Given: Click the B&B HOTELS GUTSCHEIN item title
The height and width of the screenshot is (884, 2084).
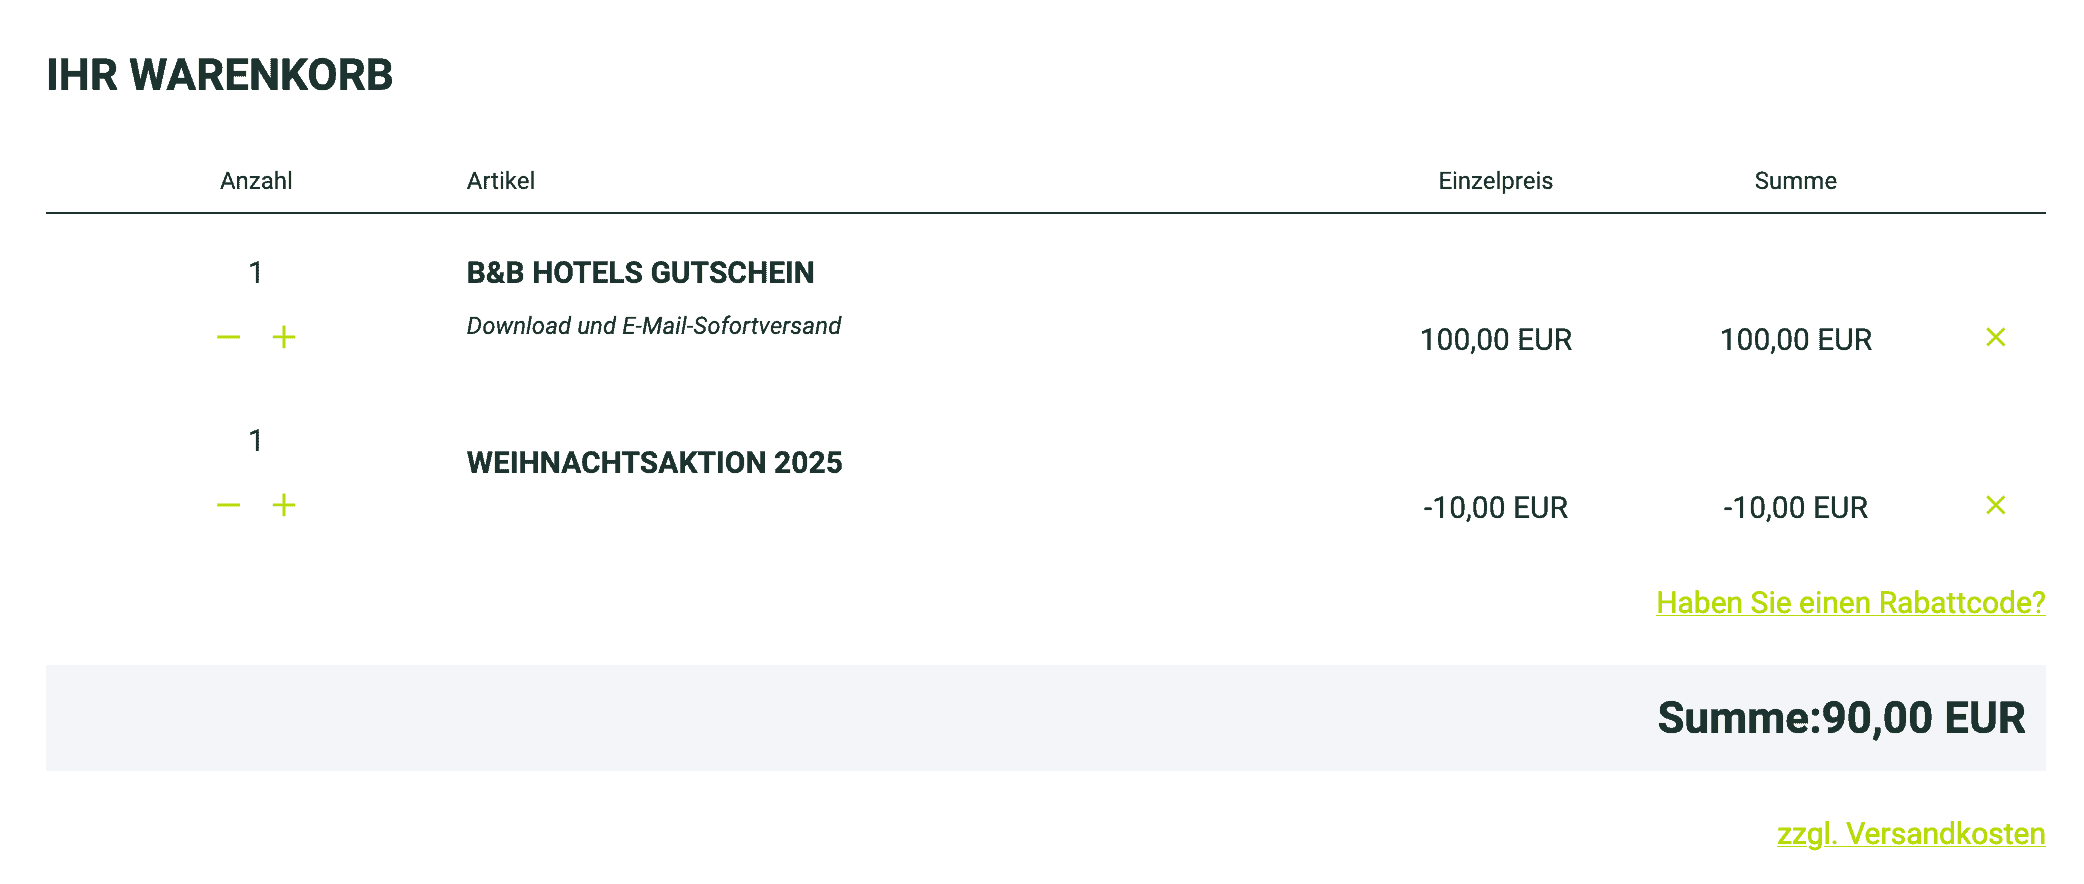Looking at the screenshot, I should 640,273.
